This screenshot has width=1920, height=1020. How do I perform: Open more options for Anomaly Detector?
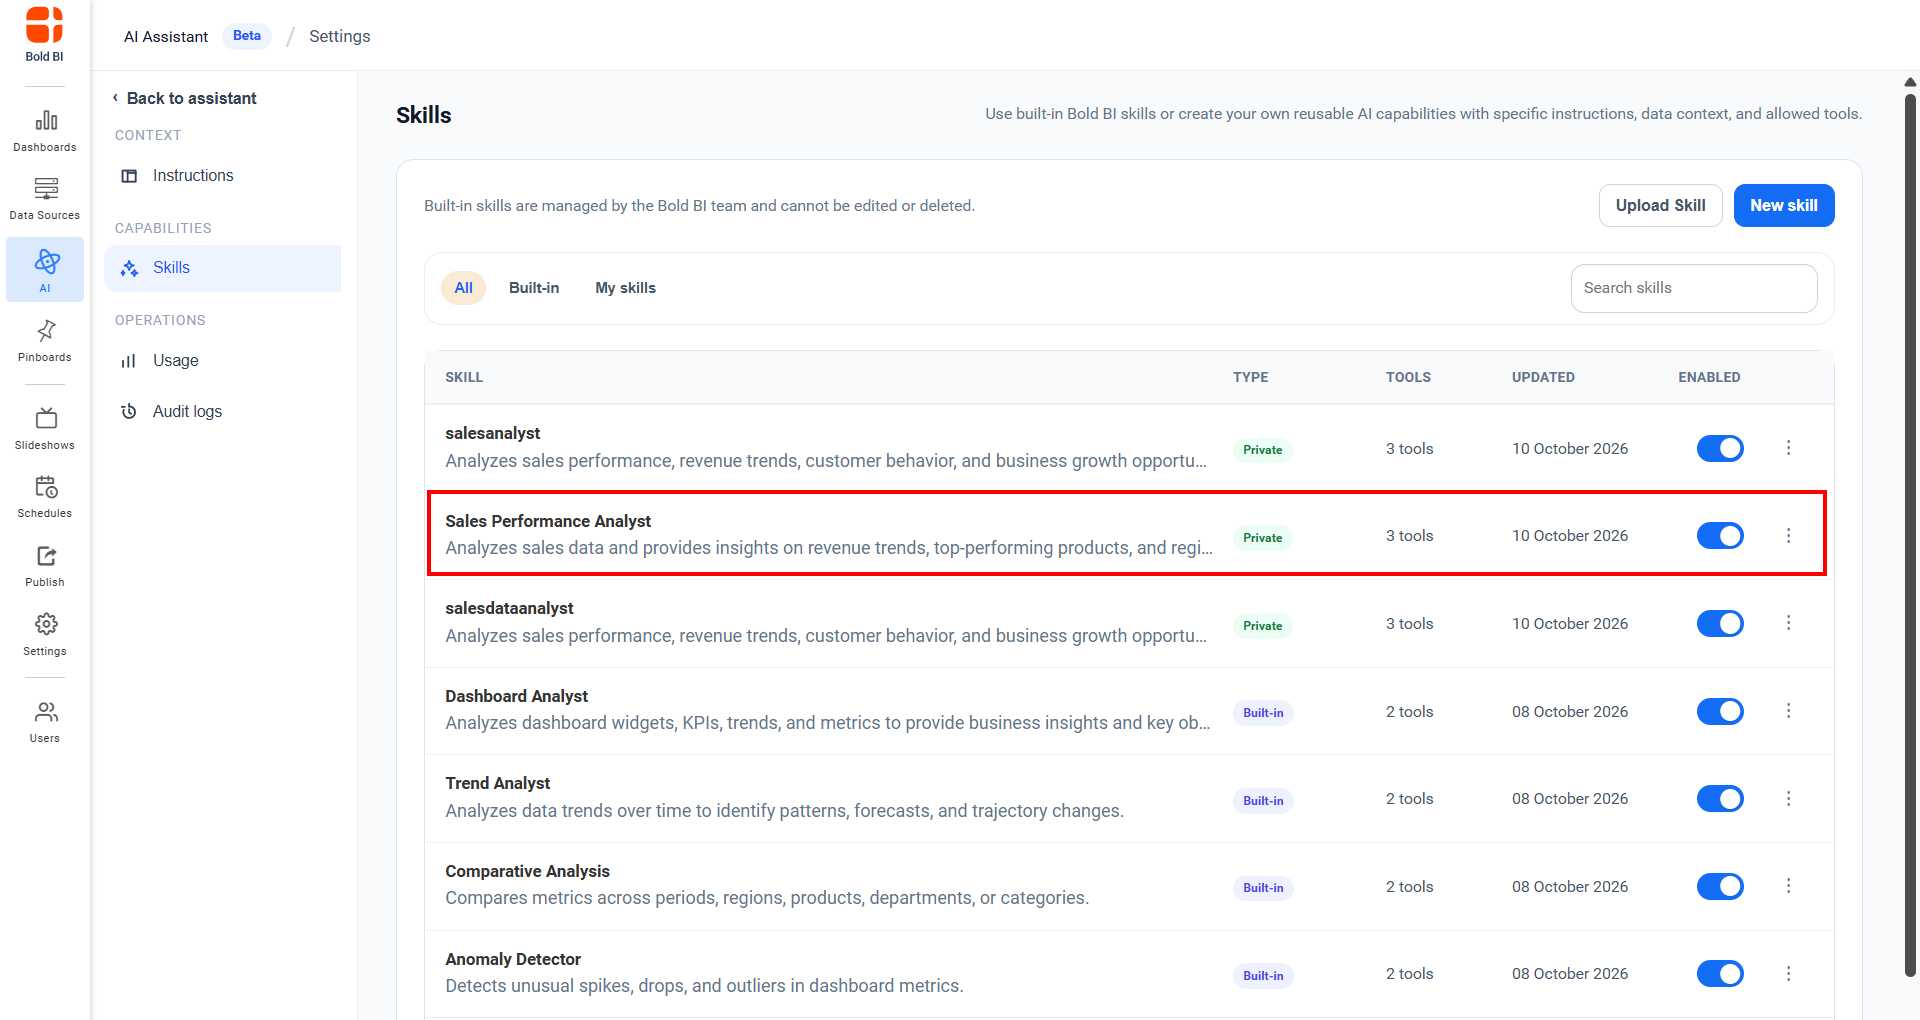1789,974
